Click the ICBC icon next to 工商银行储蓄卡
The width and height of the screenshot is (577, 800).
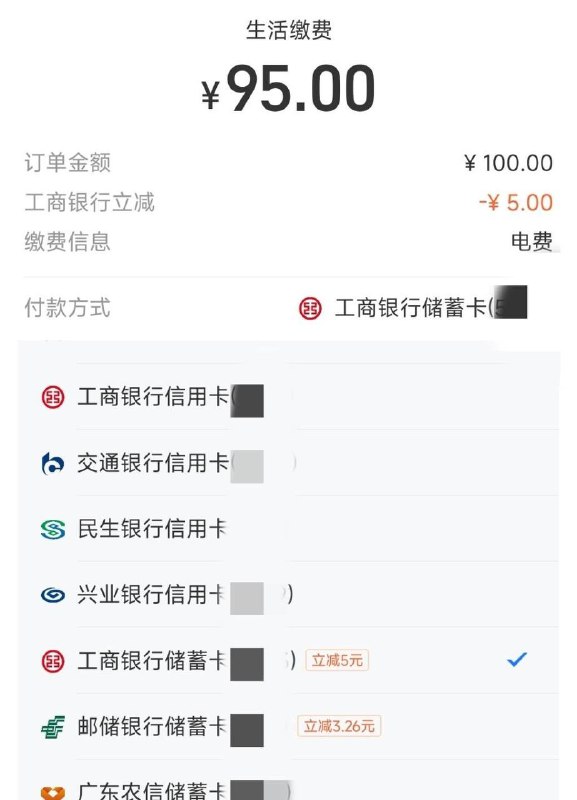coord(52,660)
